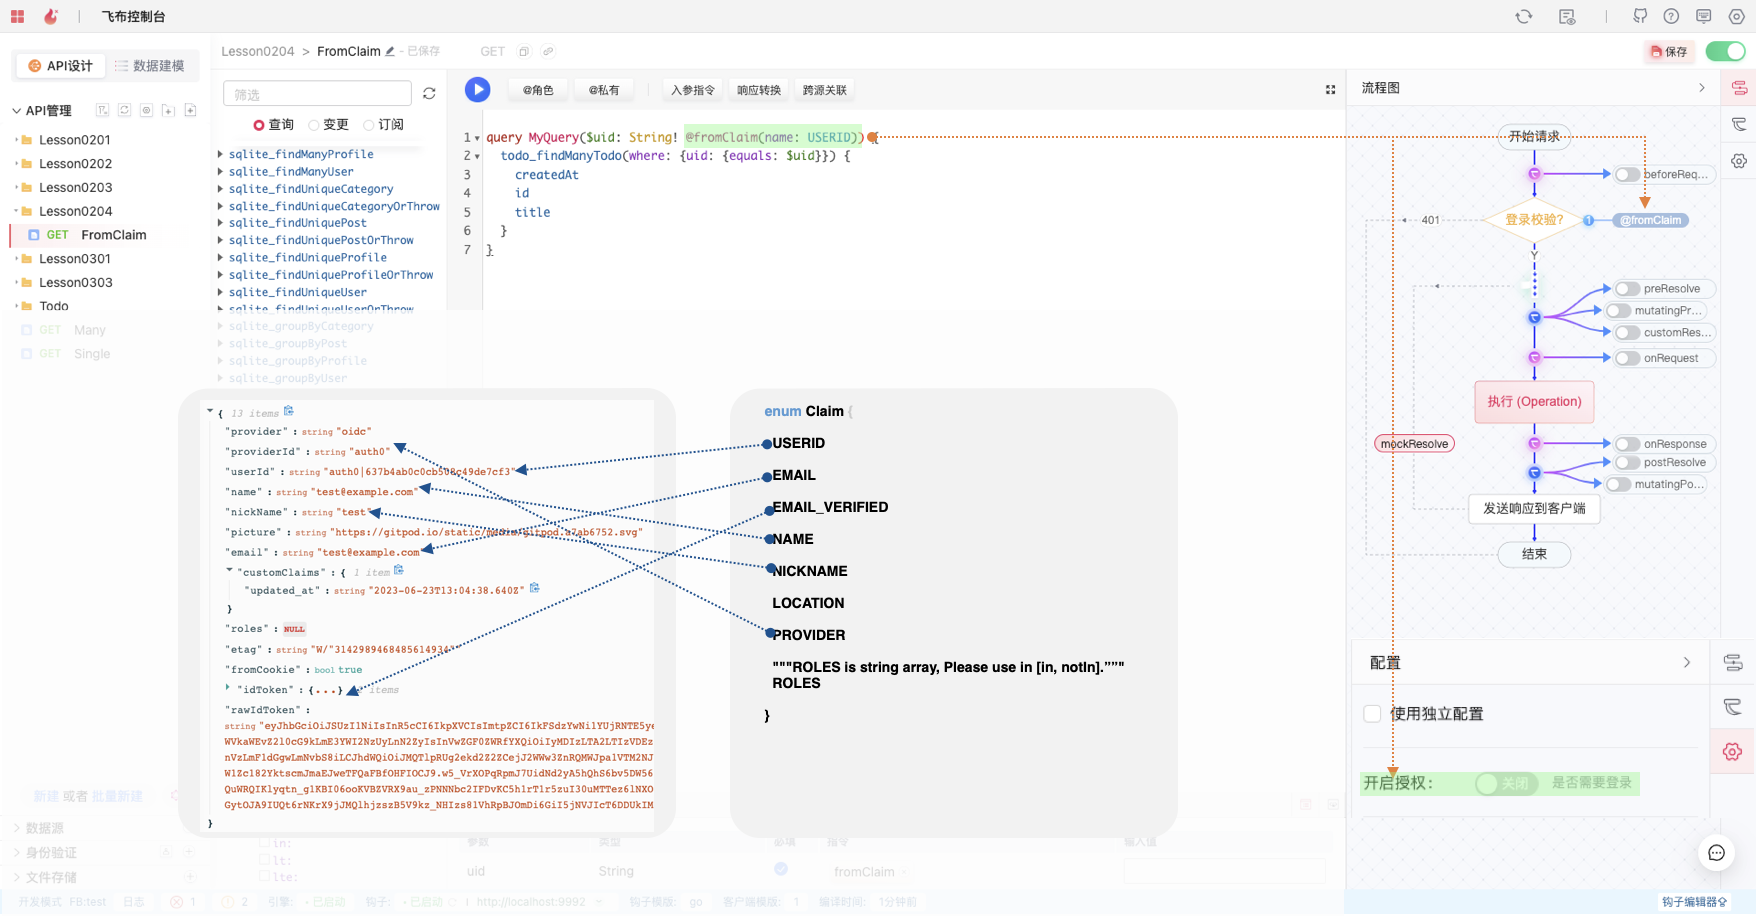Click the 保存 save button

click(1668, 52)
